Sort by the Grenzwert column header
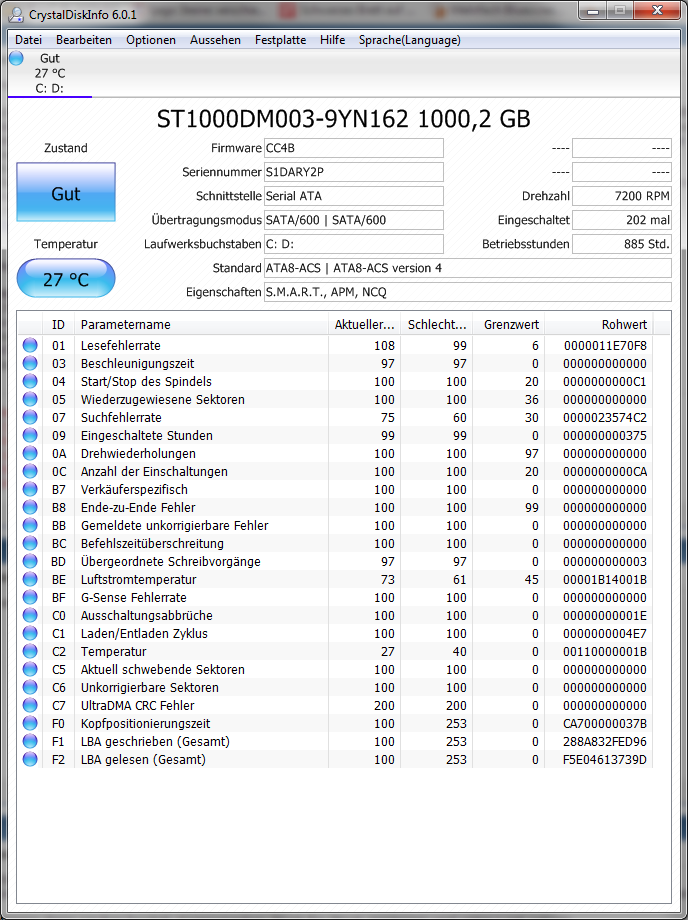This screenshot has height=920, width=688. point(509,324)
